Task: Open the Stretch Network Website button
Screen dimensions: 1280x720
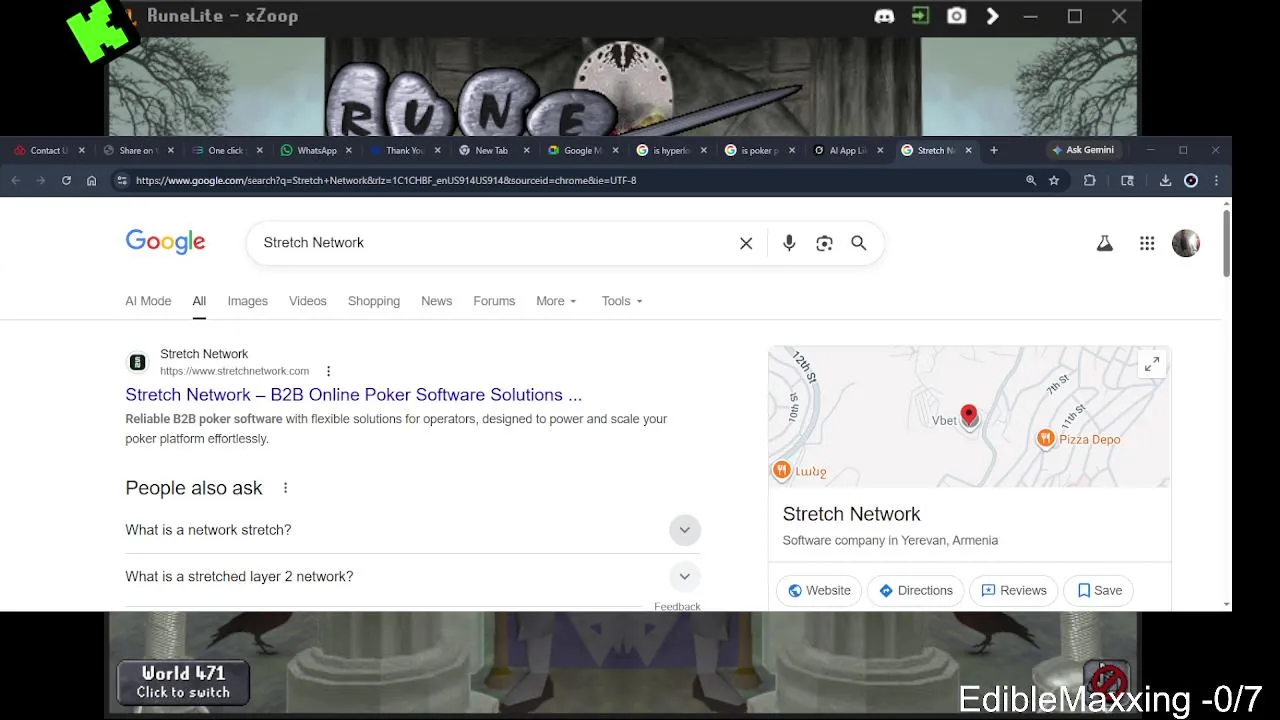Action: 819,590
